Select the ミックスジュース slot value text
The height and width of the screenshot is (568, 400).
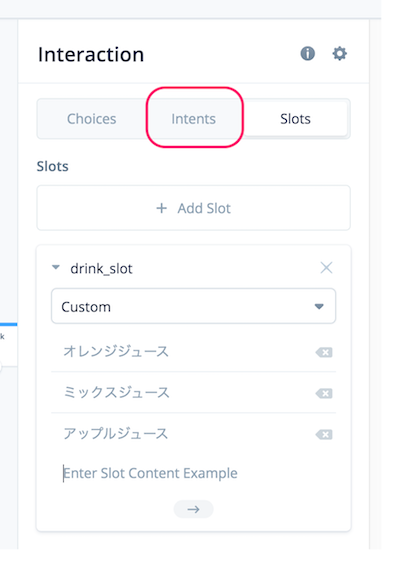click(x=116, y=393)
